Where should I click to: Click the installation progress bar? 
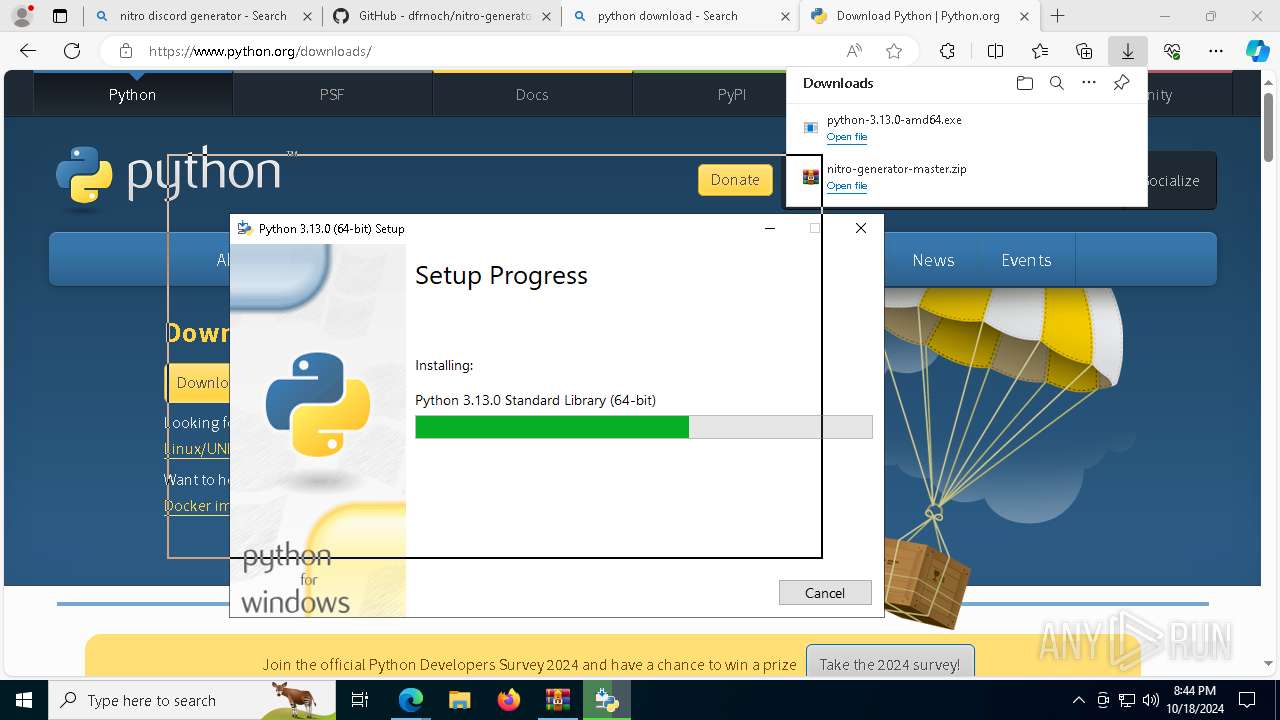pyautogui.click(x=644, y=427)
